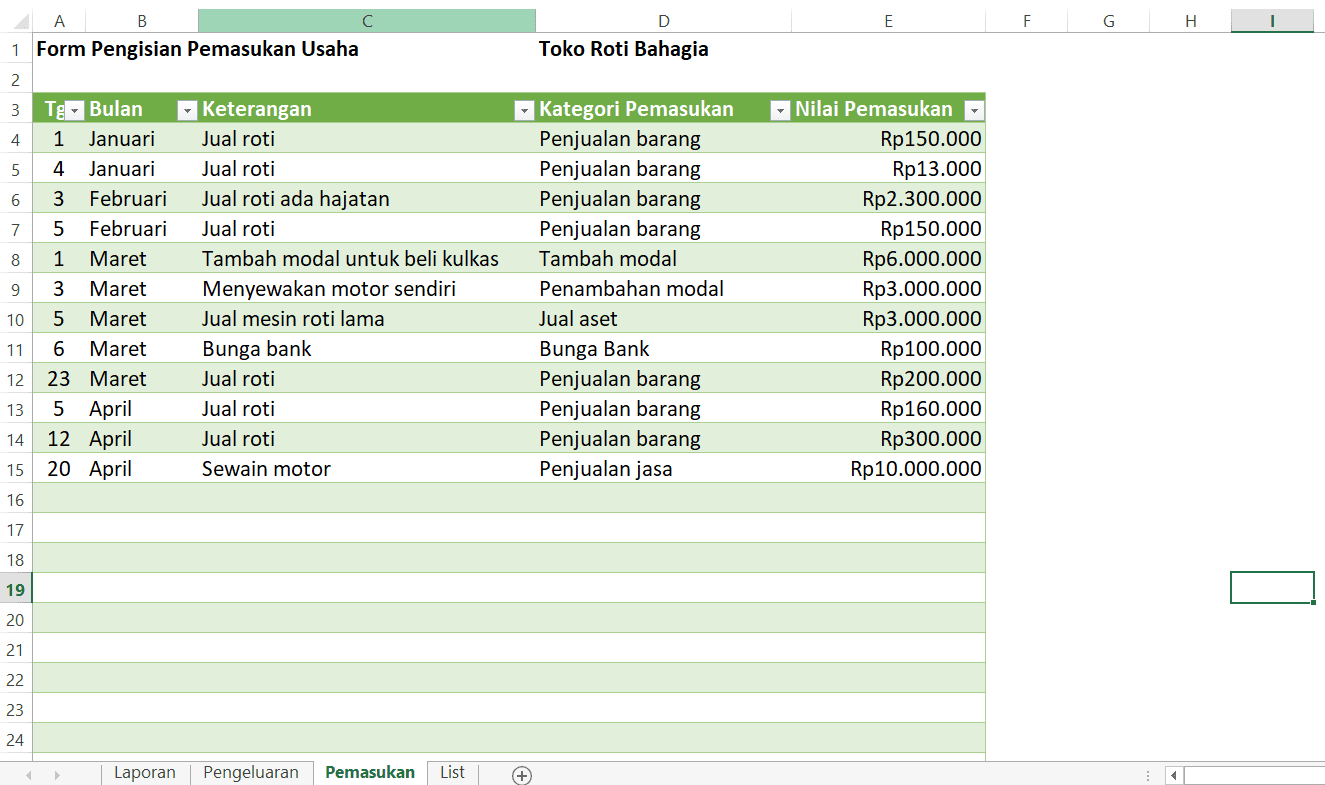Click horizontal scrollbar left arrow
The height and width of the screenshot is (785, 1325).
coord(1174,775)
